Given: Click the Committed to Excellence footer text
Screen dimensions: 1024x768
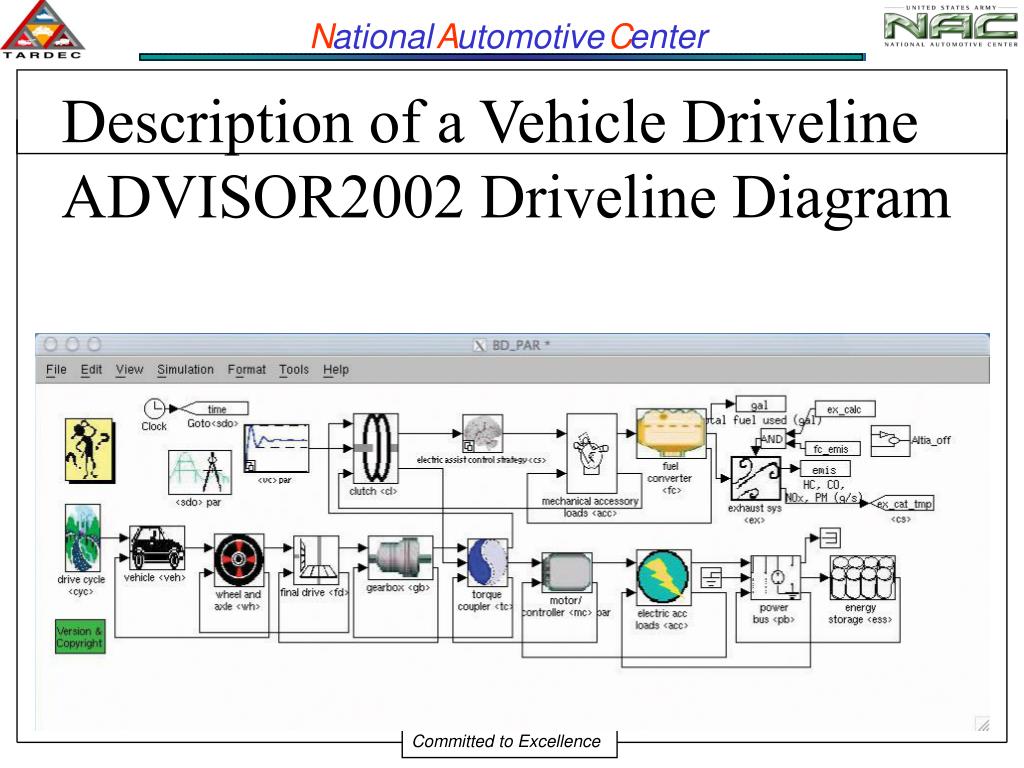Looking at the screenshot, I should coord(507,741).
